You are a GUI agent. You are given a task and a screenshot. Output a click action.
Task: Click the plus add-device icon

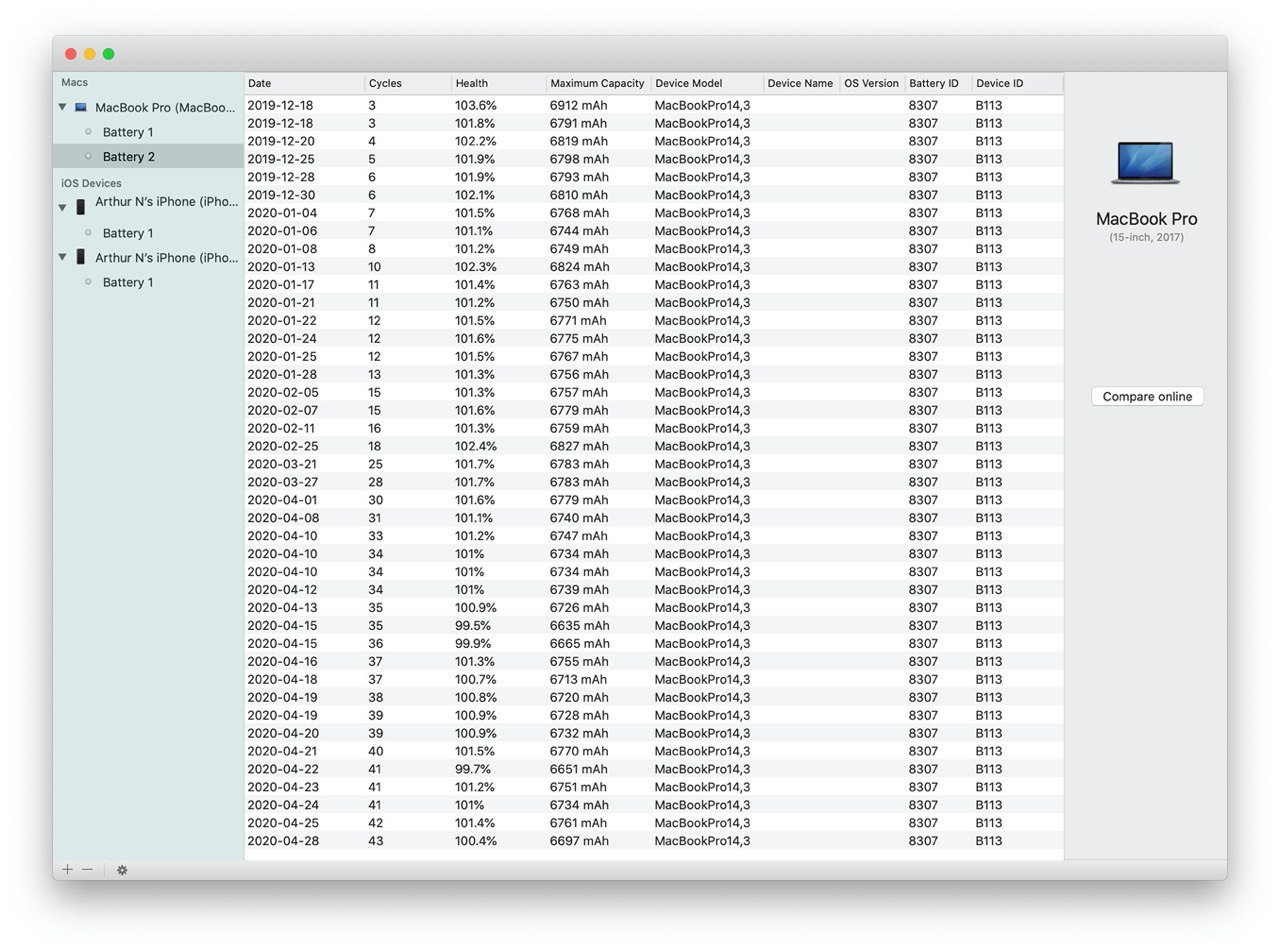(67, 870)
